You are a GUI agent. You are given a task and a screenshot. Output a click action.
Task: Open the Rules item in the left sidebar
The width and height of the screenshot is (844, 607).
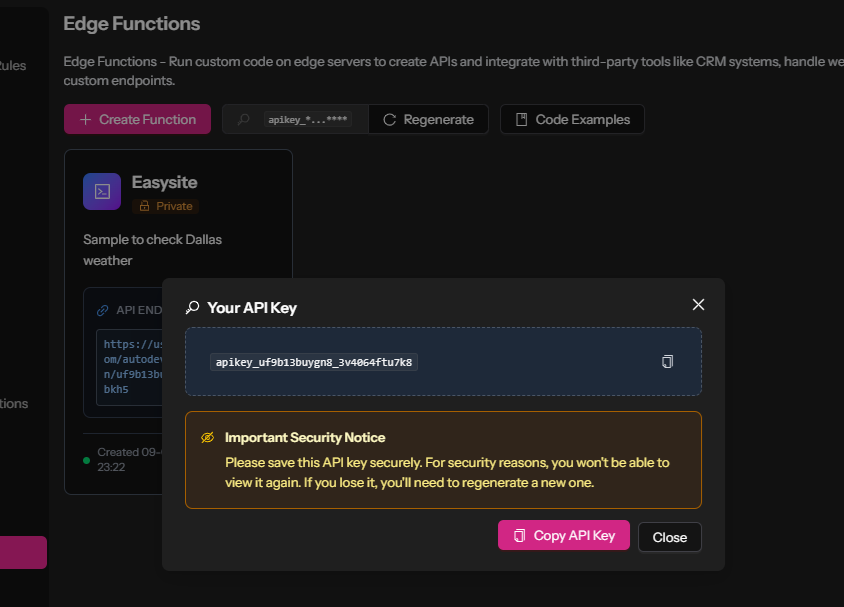click(x=14, y=66)
